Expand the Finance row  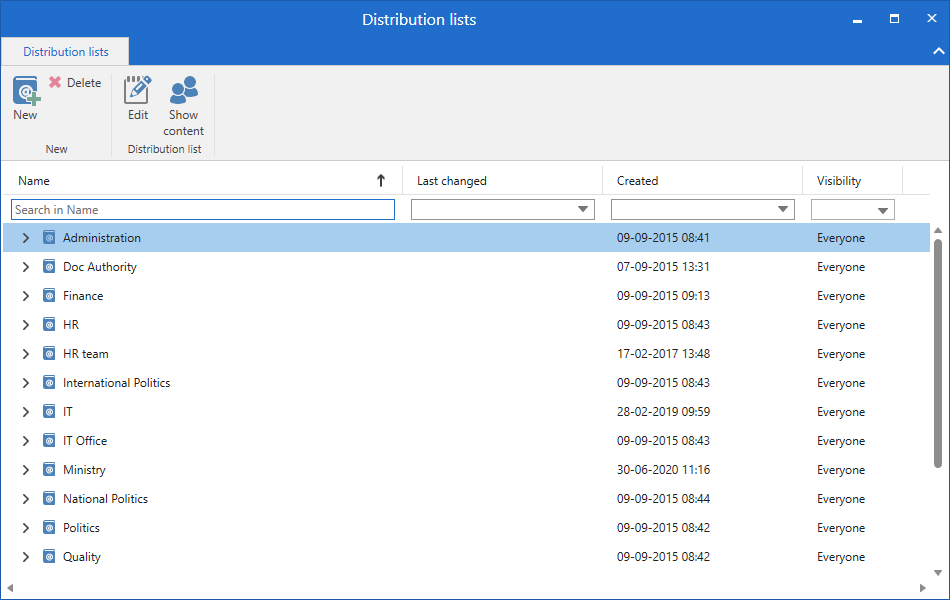[25, 296]
